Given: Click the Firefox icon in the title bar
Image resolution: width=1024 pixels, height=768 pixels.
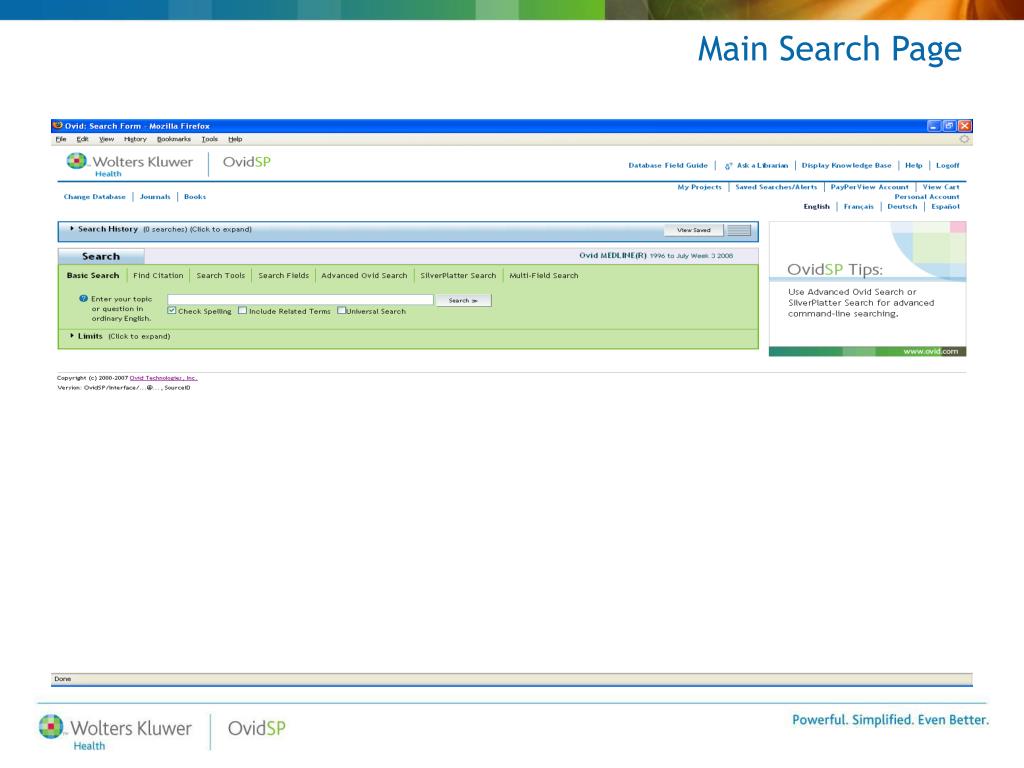Looking at the screenshot, I should point(57,125).
